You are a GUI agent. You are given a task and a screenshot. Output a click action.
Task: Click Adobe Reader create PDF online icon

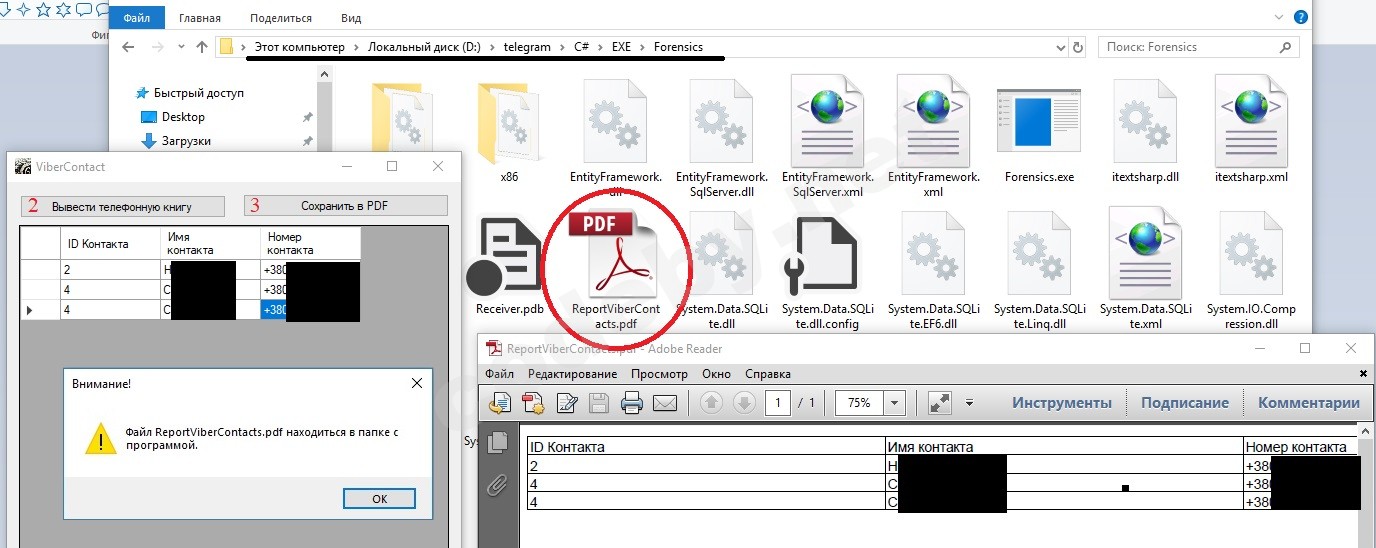click(x=500, y=403)
